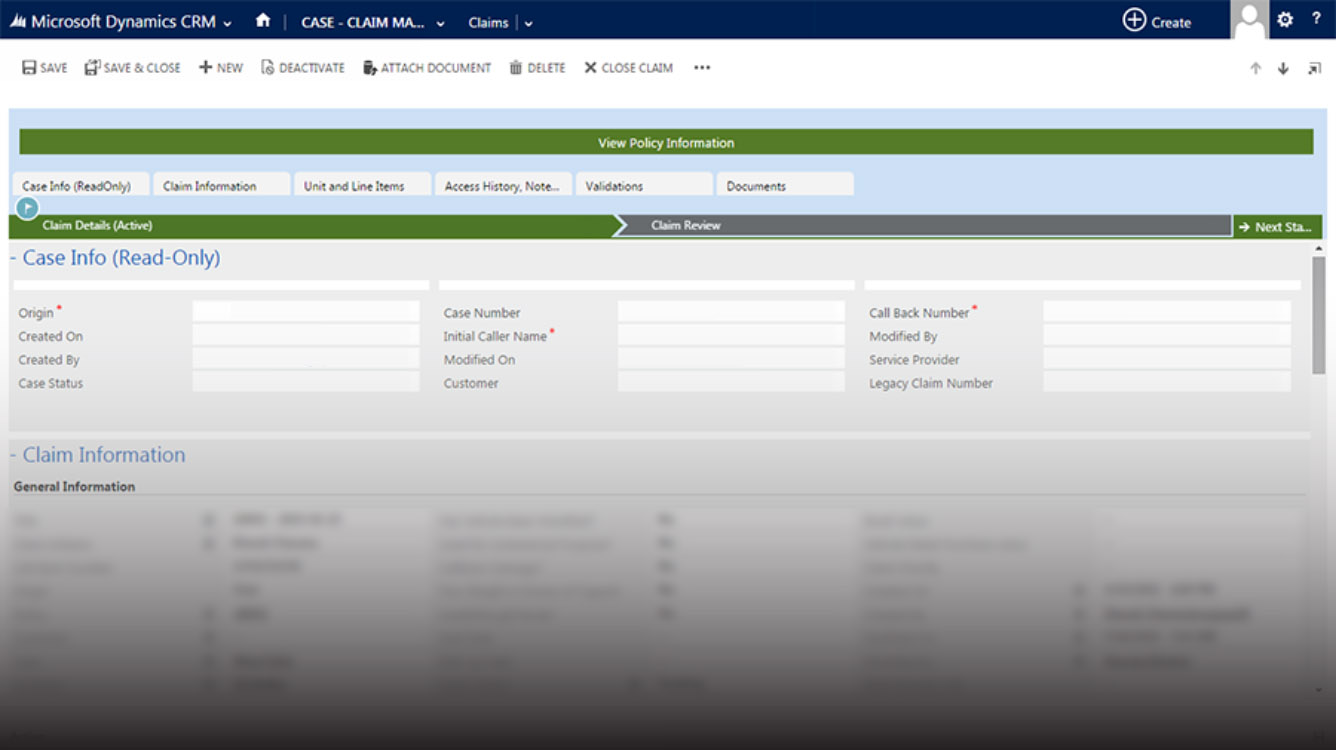Open the Claims record navigation dropdown
This screenshot has height=750, width=1336.
[528, 22]
